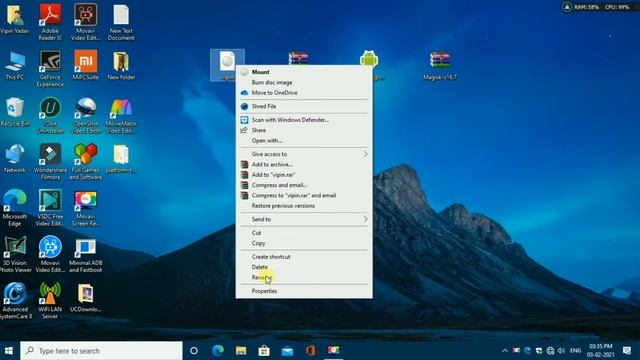Launch IObit Uninstaller shortcut

50,115
